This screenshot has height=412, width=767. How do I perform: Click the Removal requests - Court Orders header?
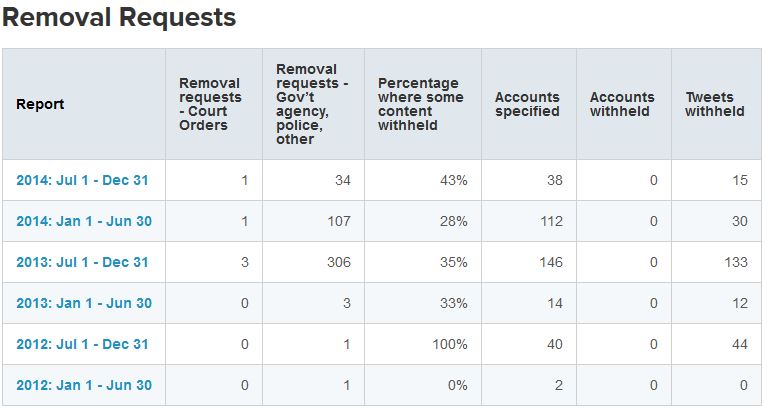pos(210,104)
